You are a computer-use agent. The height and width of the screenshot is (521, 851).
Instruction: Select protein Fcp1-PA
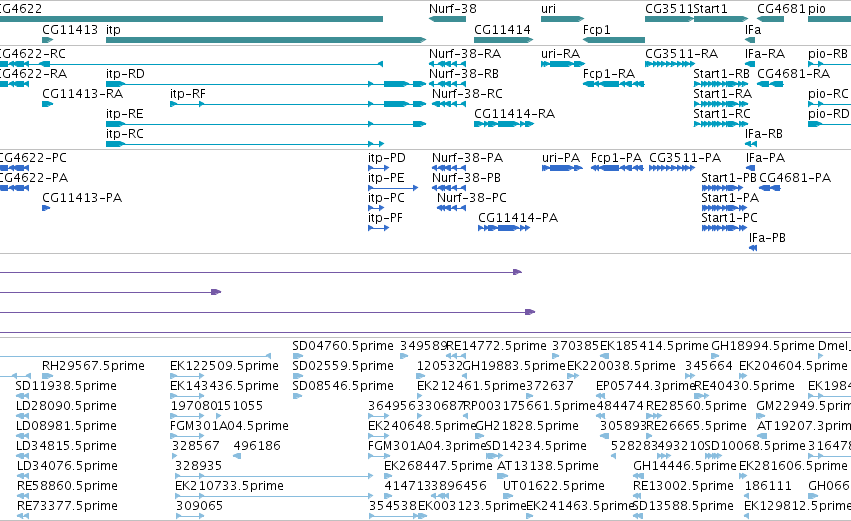tap(616, 158)
